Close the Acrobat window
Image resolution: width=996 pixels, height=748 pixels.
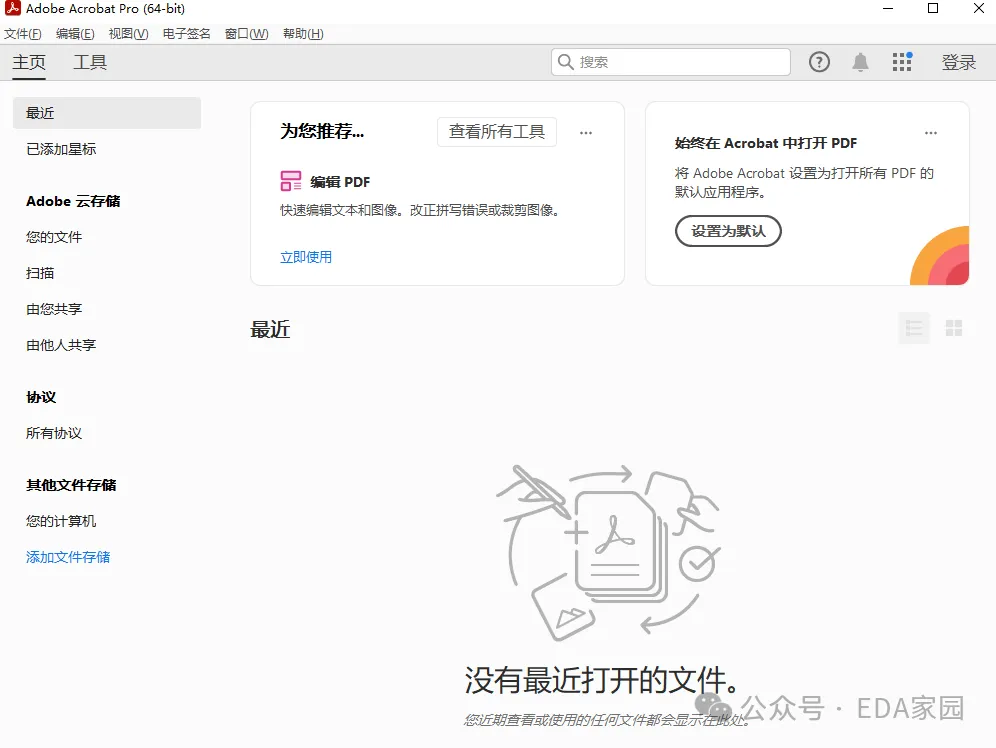(x=979, y=8)
